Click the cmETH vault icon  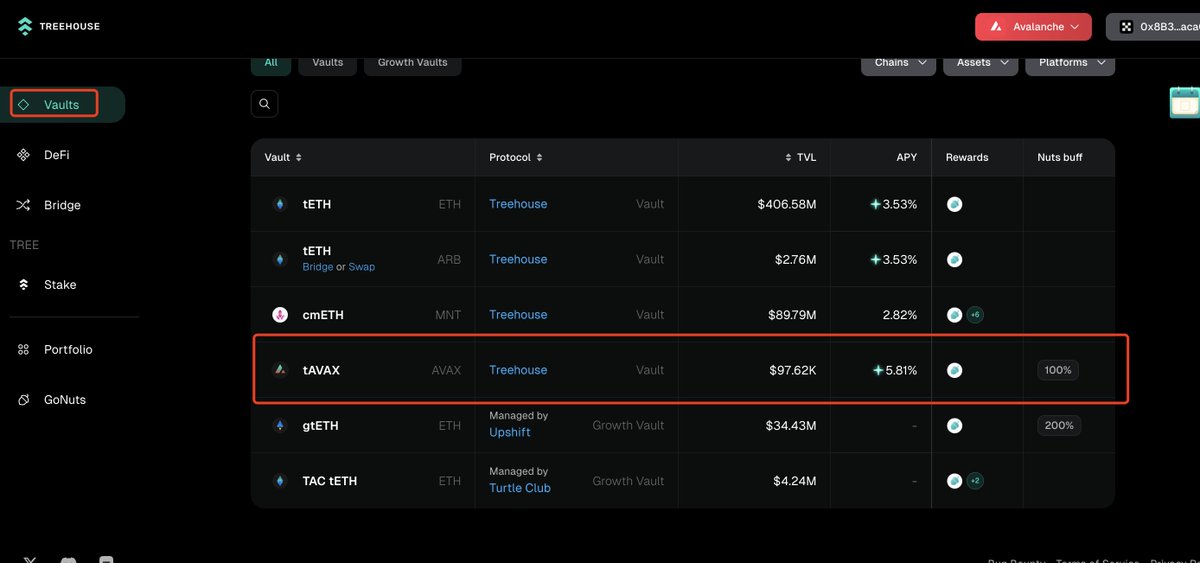click(x=280, y=315)
